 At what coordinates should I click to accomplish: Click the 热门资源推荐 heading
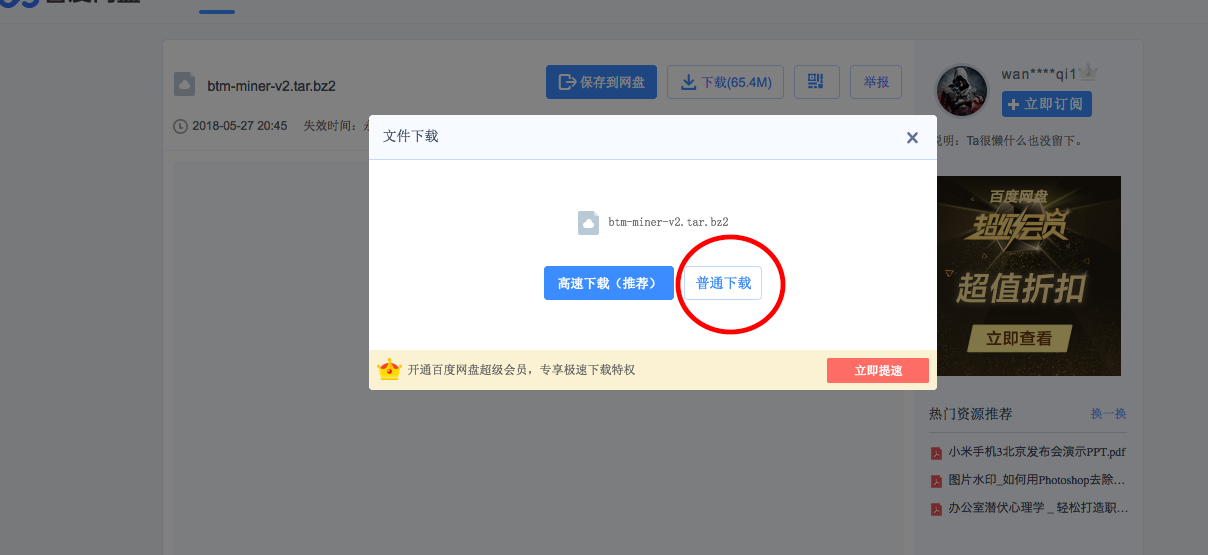click(970, 414)
